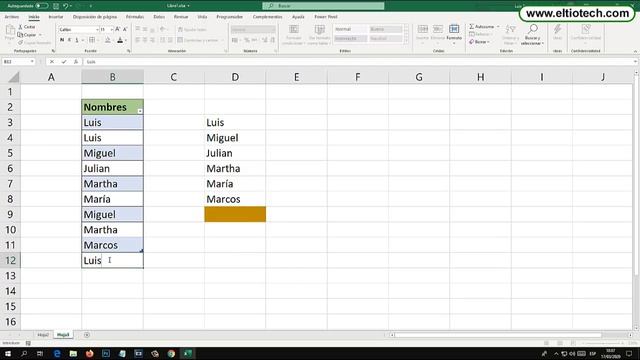Screen dimensions: 640x360
Task: Open the Formato cells dropdown
Action: tap(454, 33)
